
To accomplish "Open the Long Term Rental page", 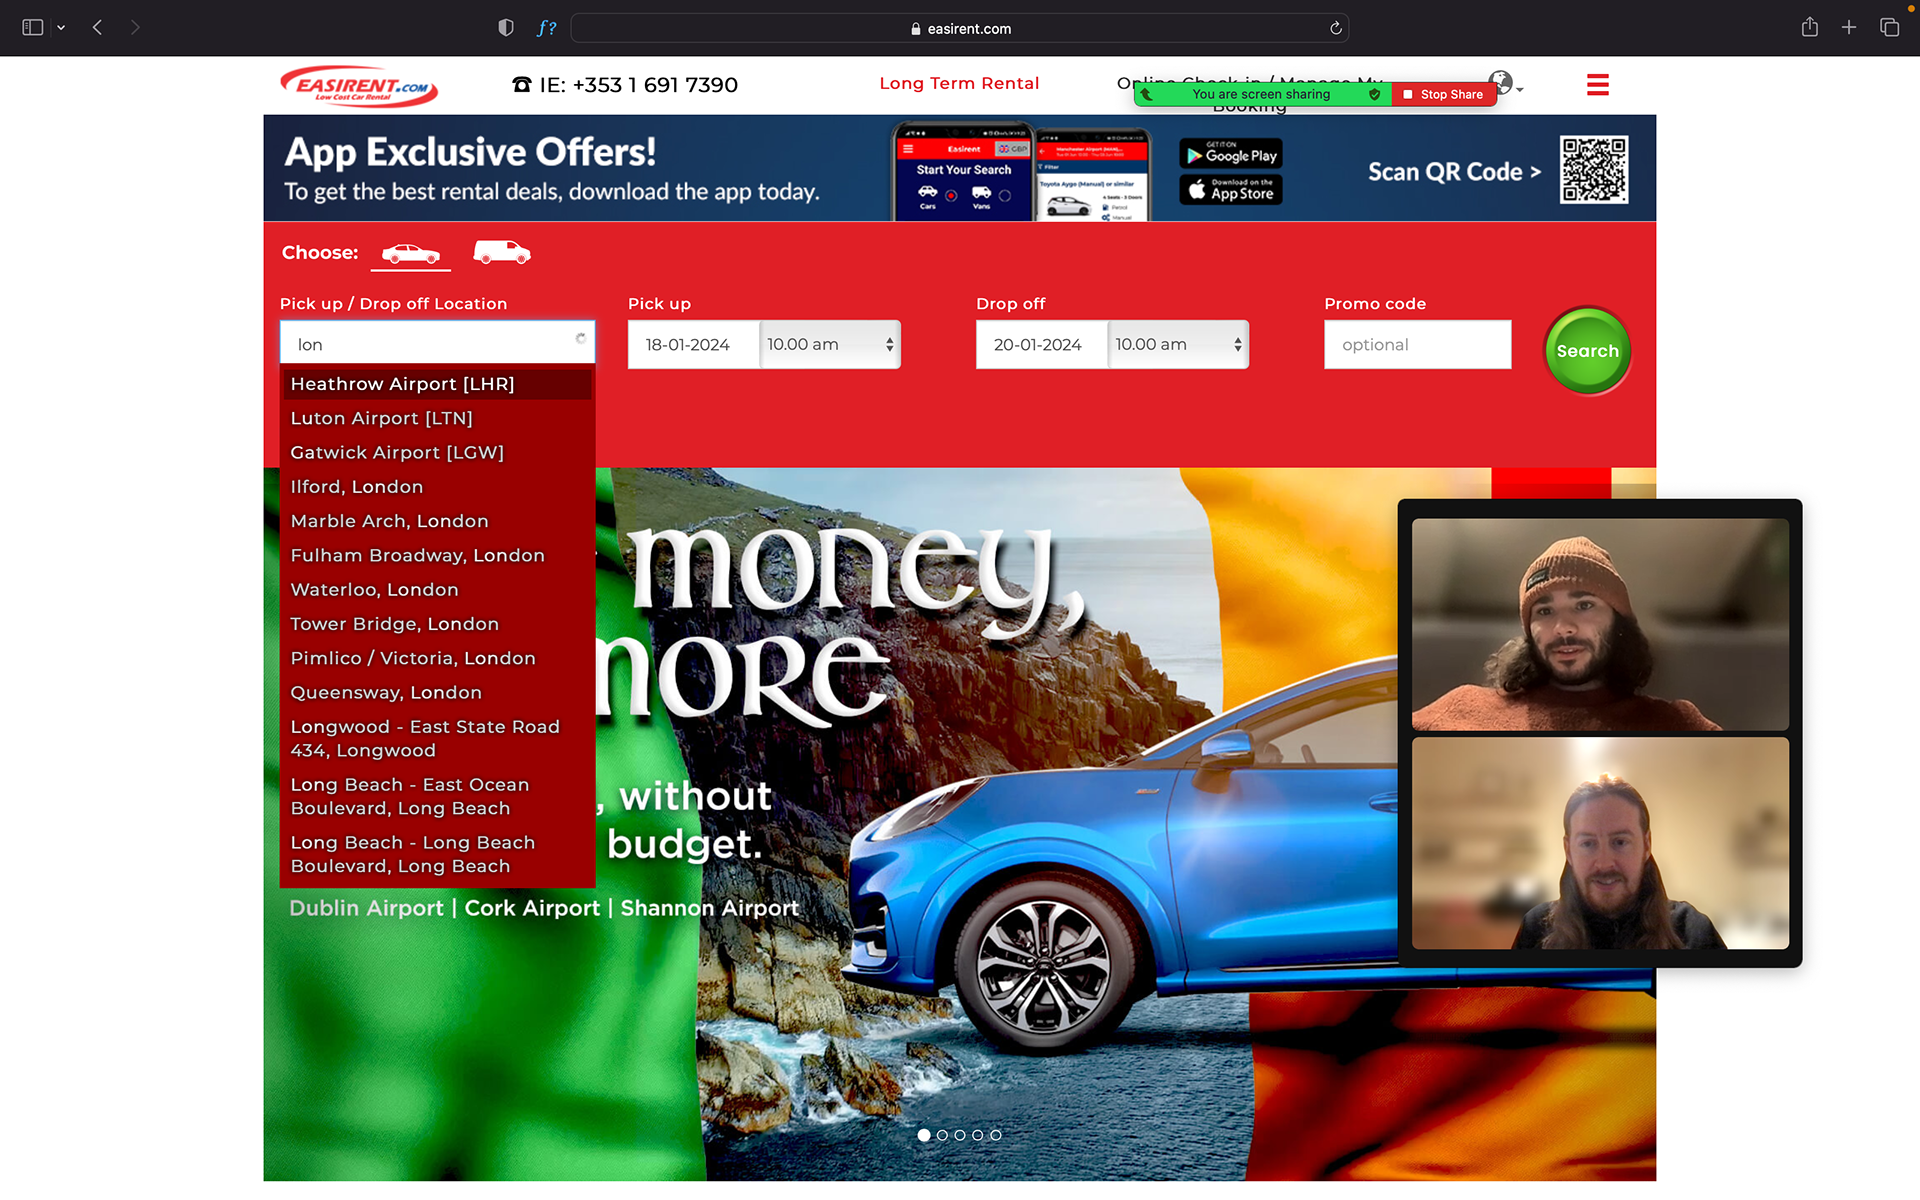I will coord(959,83).
